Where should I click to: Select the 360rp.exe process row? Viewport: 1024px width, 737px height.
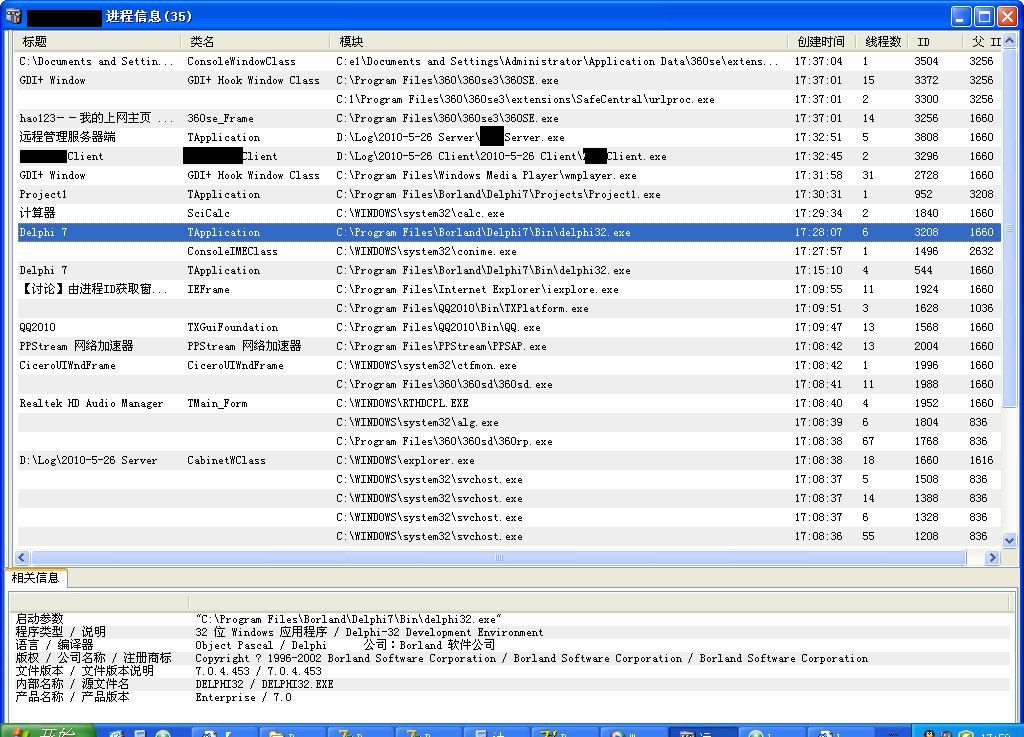tap(509, 441)
